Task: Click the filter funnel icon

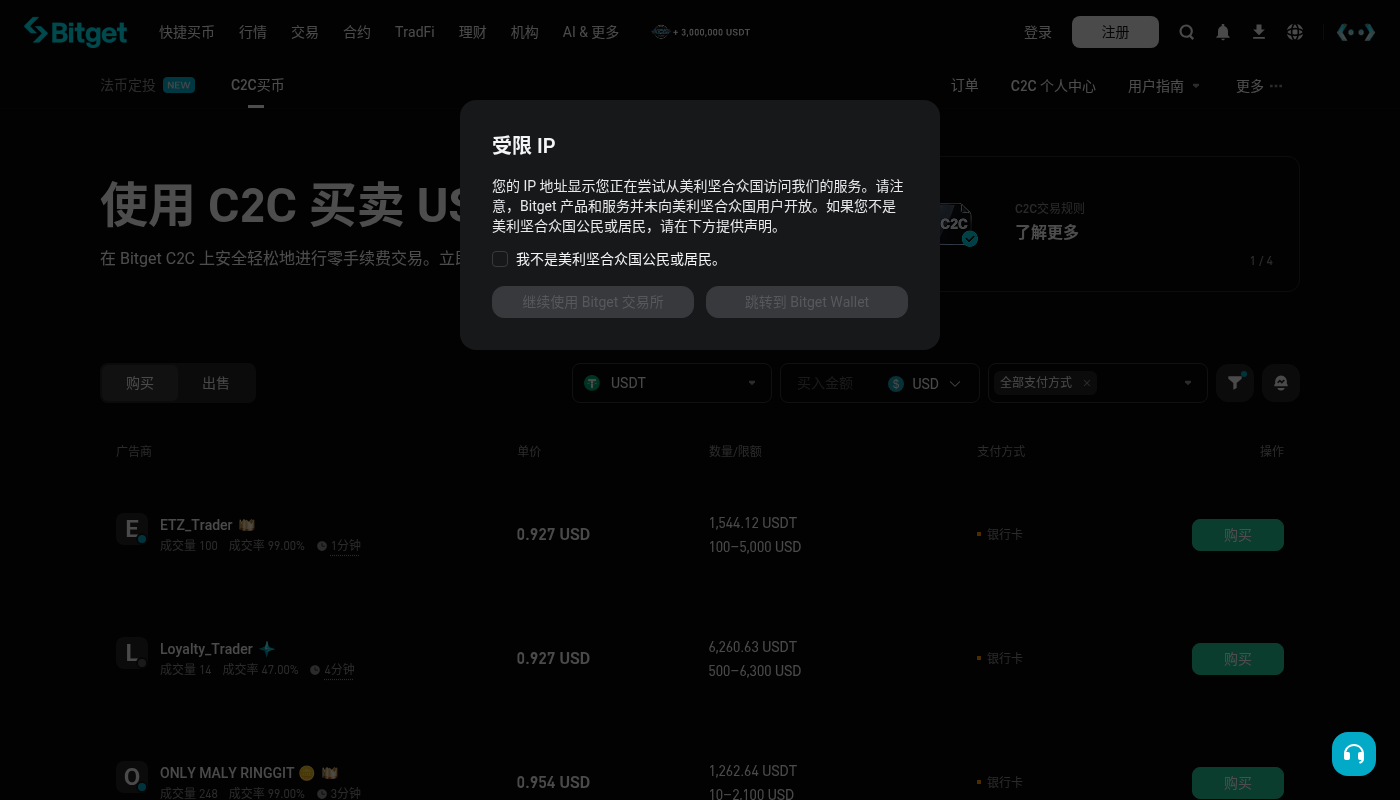Action: (1236, 383)
